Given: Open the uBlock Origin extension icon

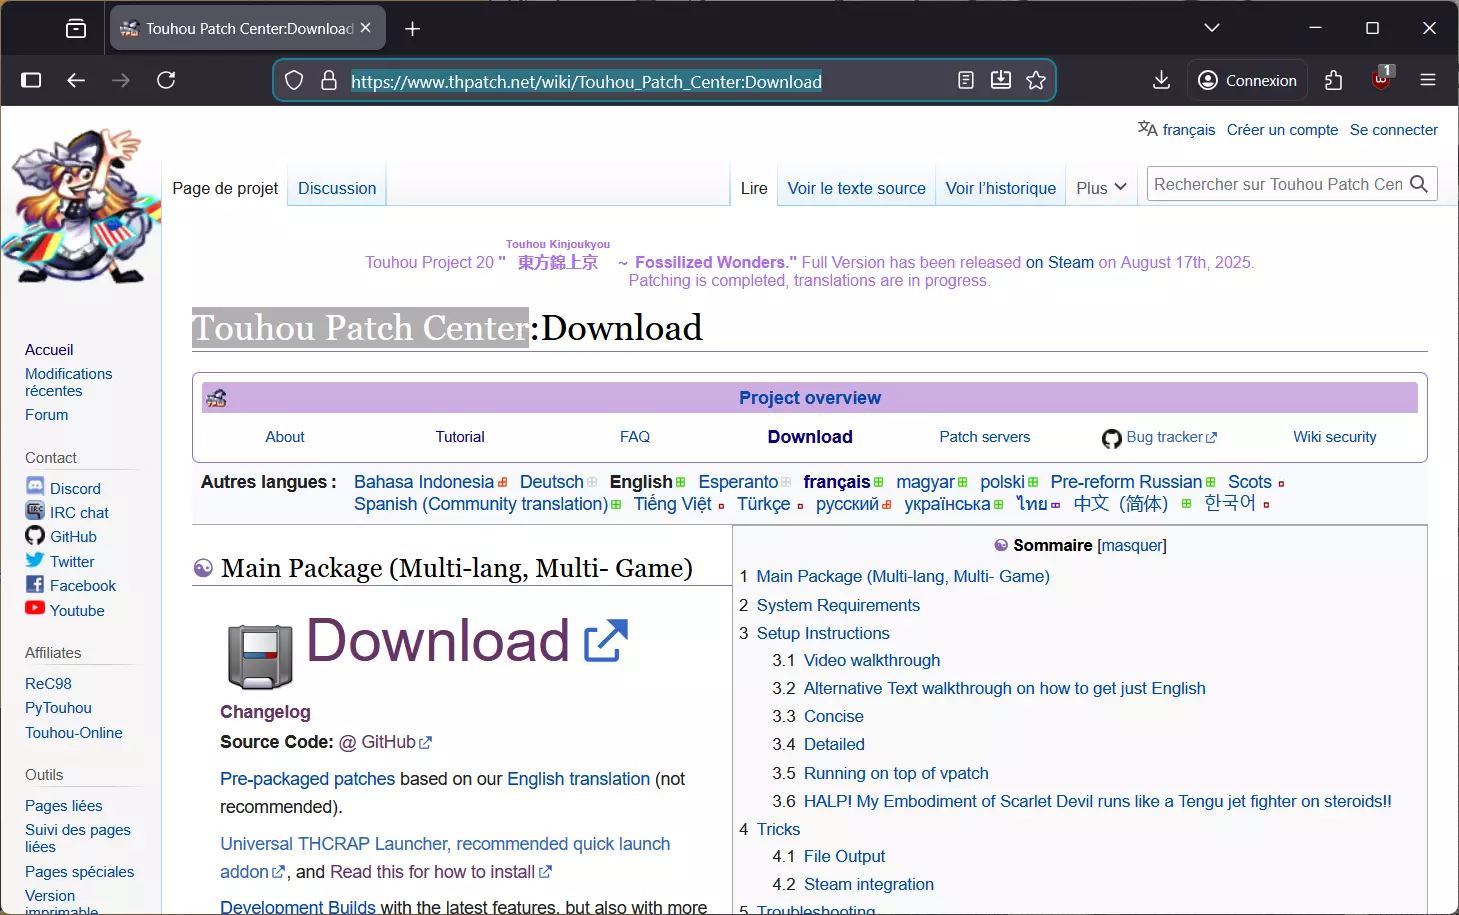Looking at the screenshot, I should pyautogui.click(x=1381, y=80).
